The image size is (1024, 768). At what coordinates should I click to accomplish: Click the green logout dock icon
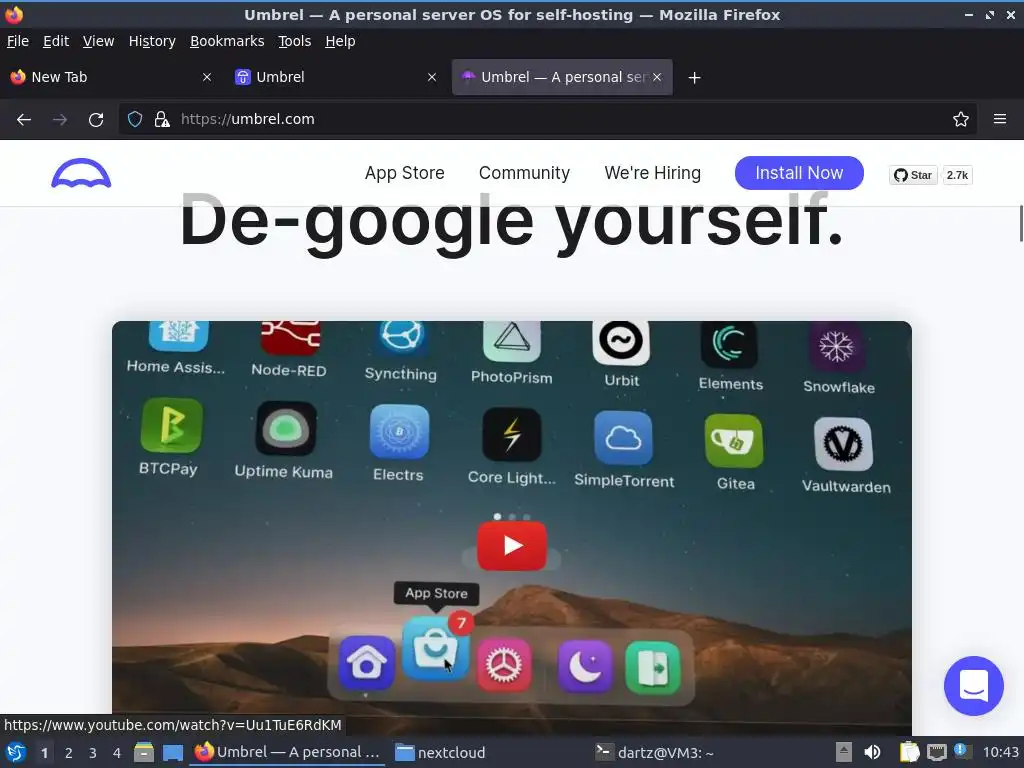point(652,668)
